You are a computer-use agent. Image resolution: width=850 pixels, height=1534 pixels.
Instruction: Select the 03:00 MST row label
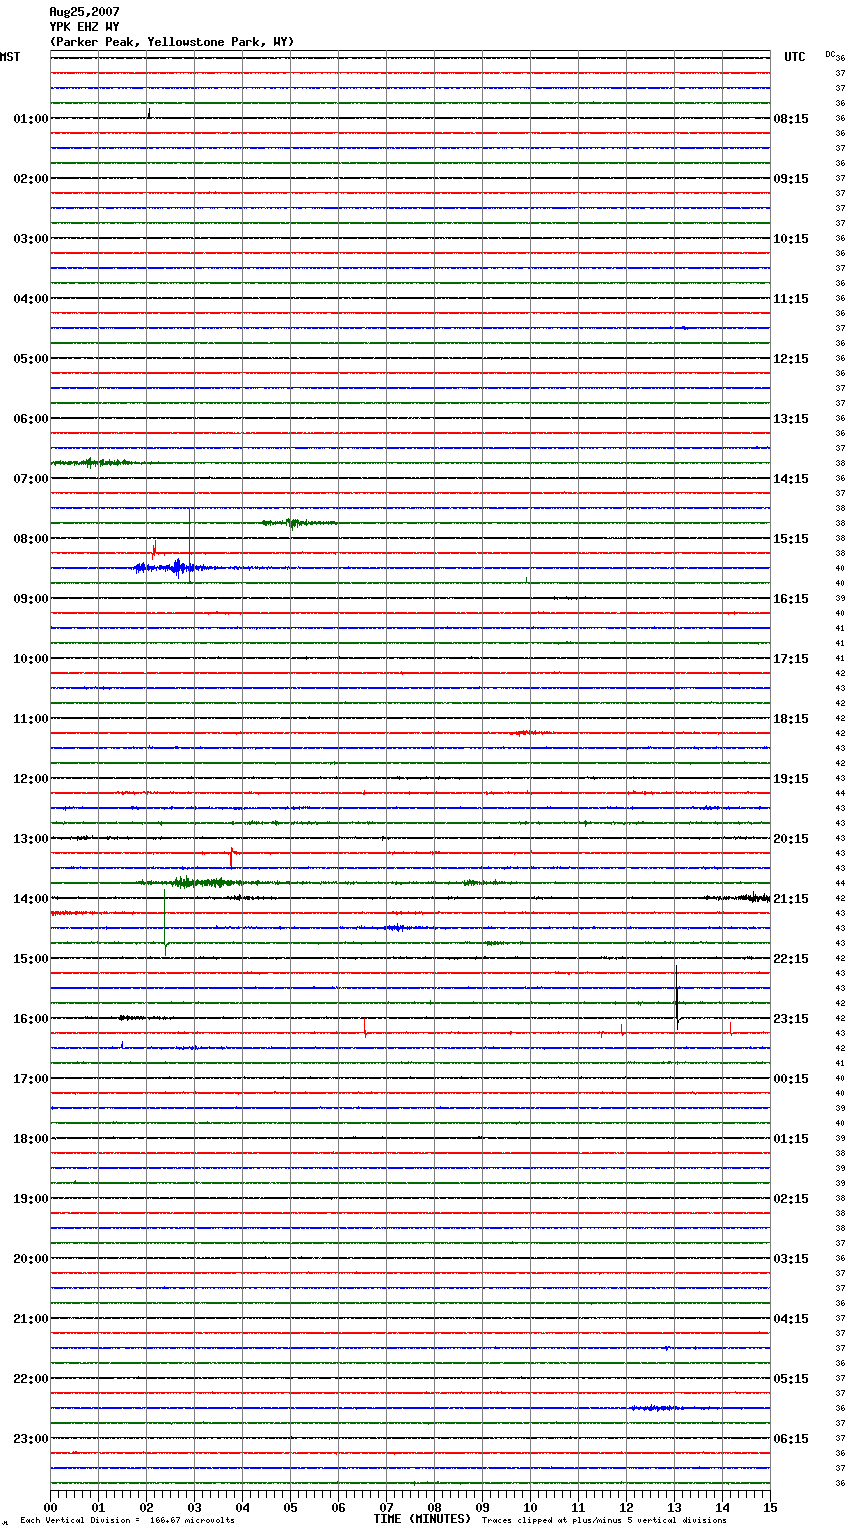(31, 239)
